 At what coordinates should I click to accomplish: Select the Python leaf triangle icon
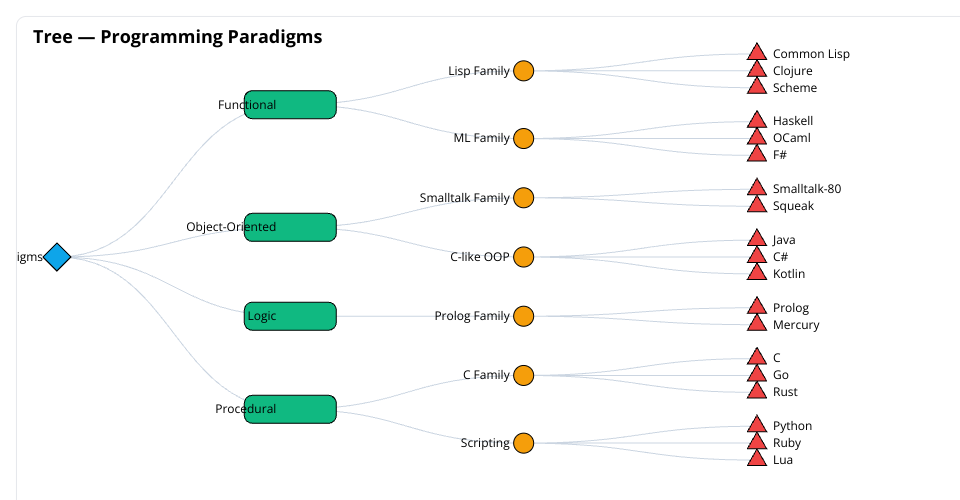tap(757, 427)
